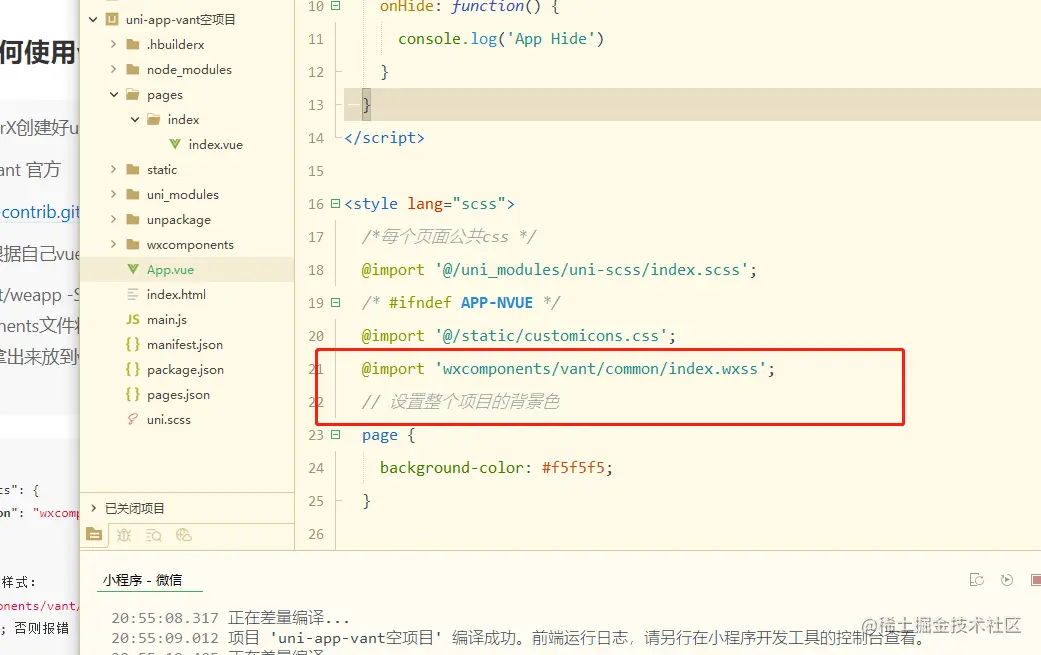Click the background-color: #f5f5f5 declaration
The image size is (1041, 655).
point(496,468)
